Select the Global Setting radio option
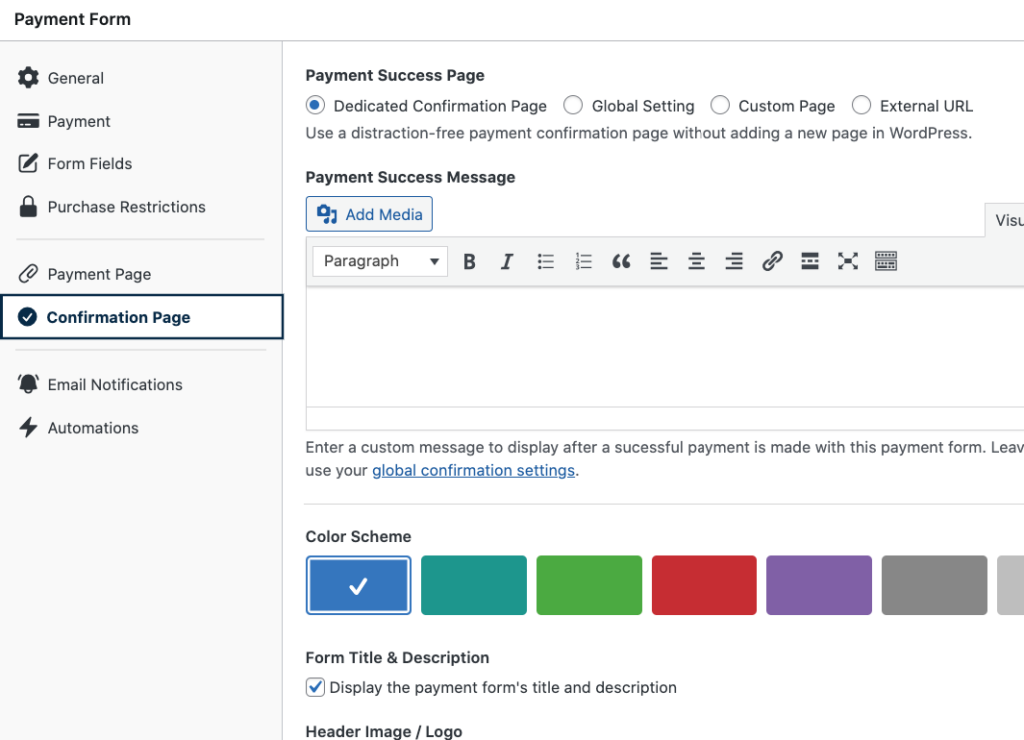The height and width of the screenshot is (740, 1024). pyautogui.click(x=573, y=105)
